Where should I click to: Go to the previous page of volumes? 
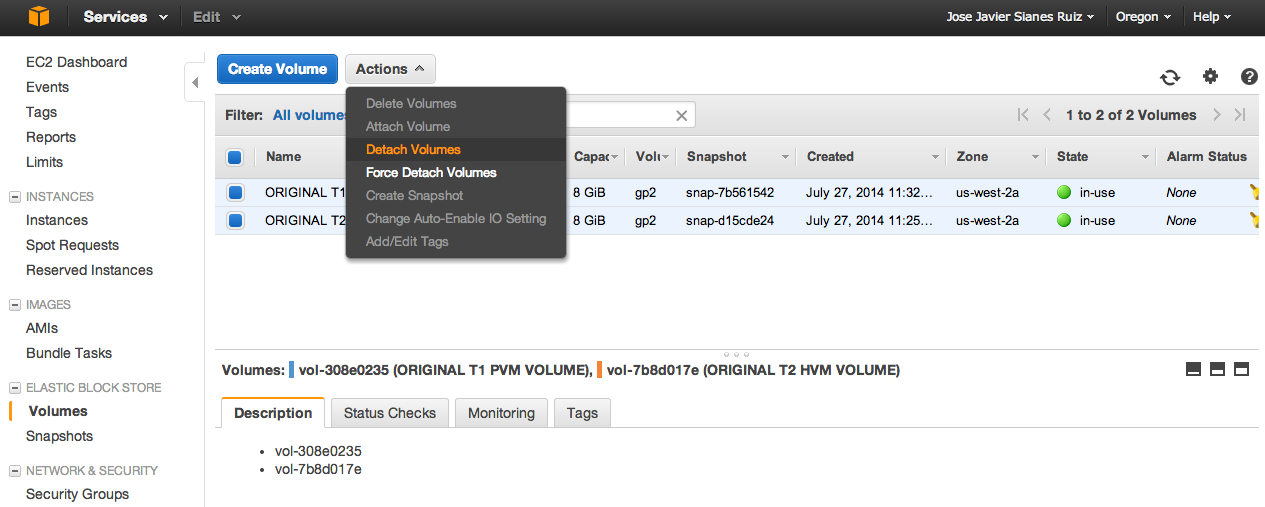pos(1047,115)
